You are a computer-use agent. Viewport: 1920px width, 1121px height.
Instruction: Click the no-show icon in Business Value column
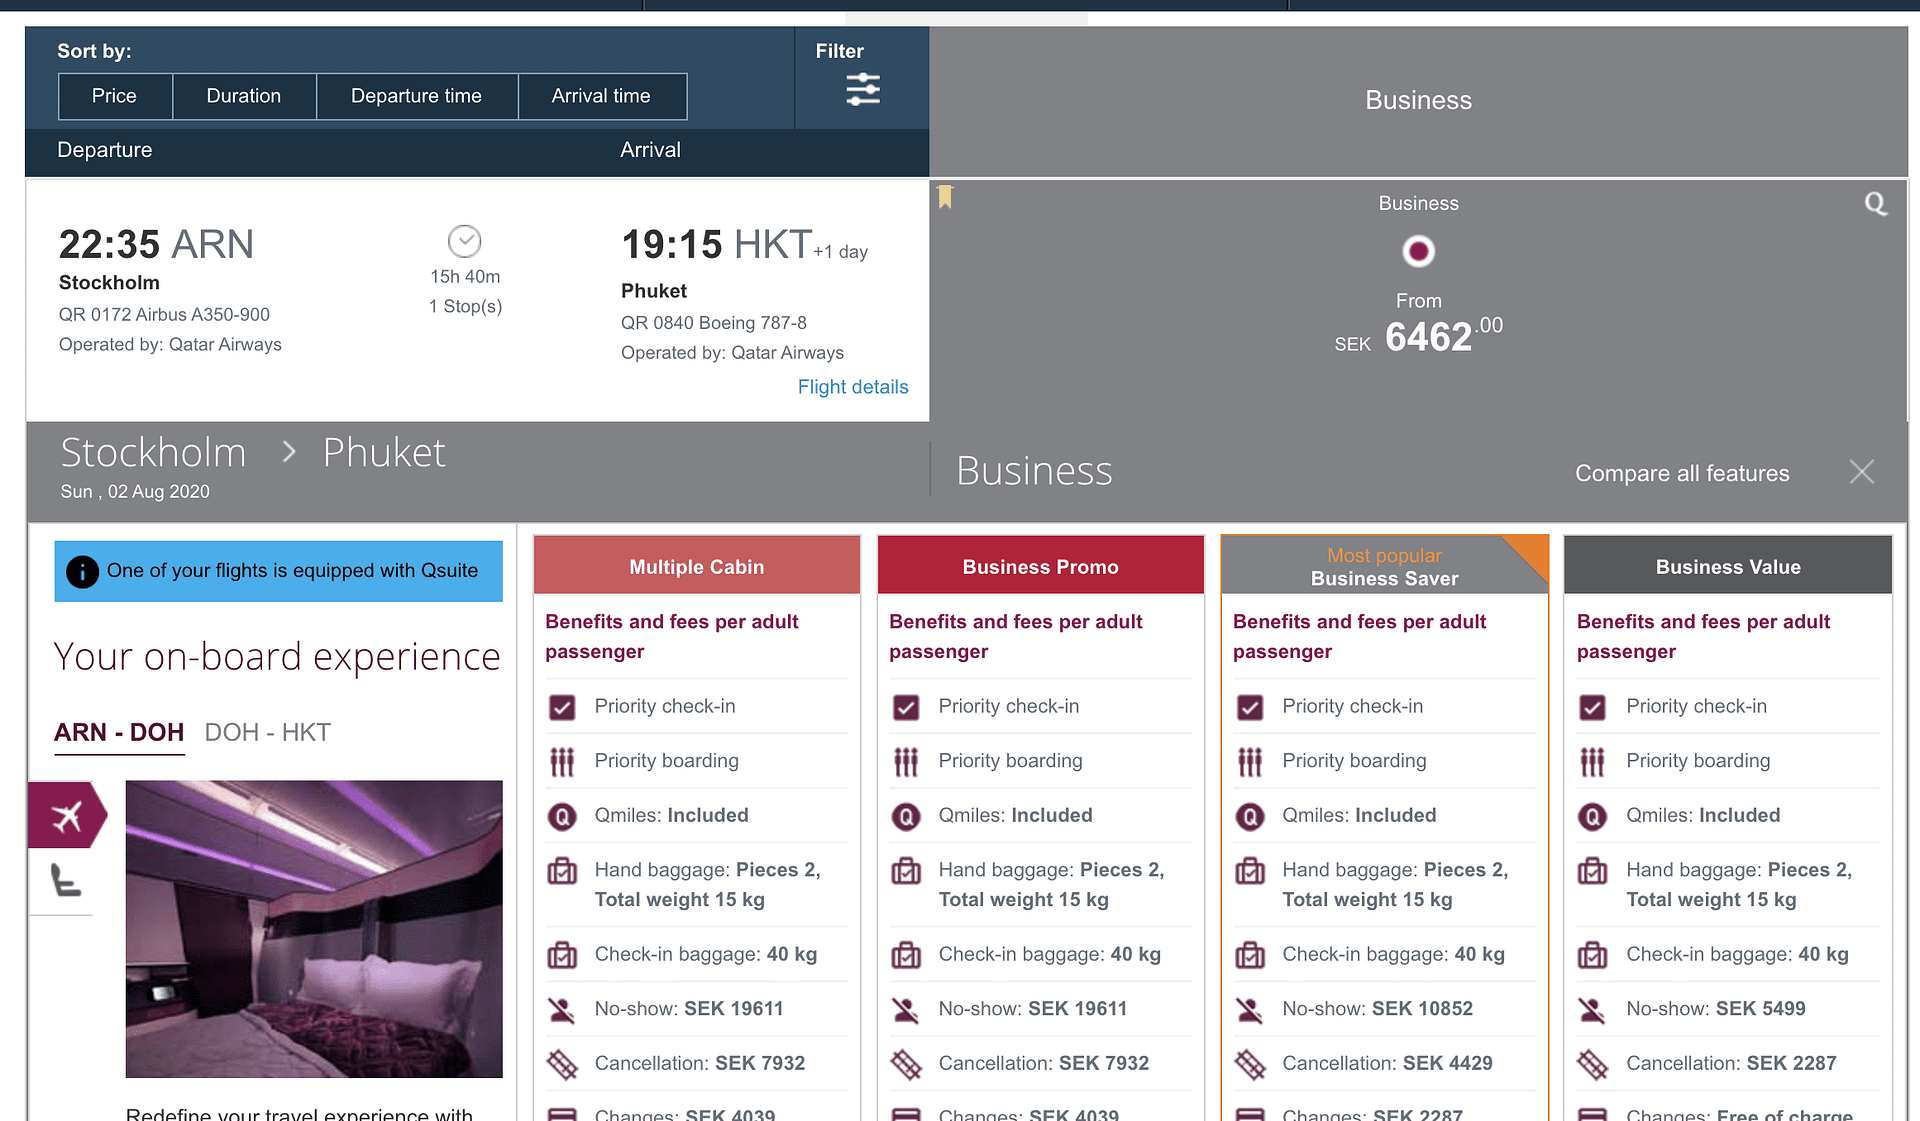click(1593, 1010)
